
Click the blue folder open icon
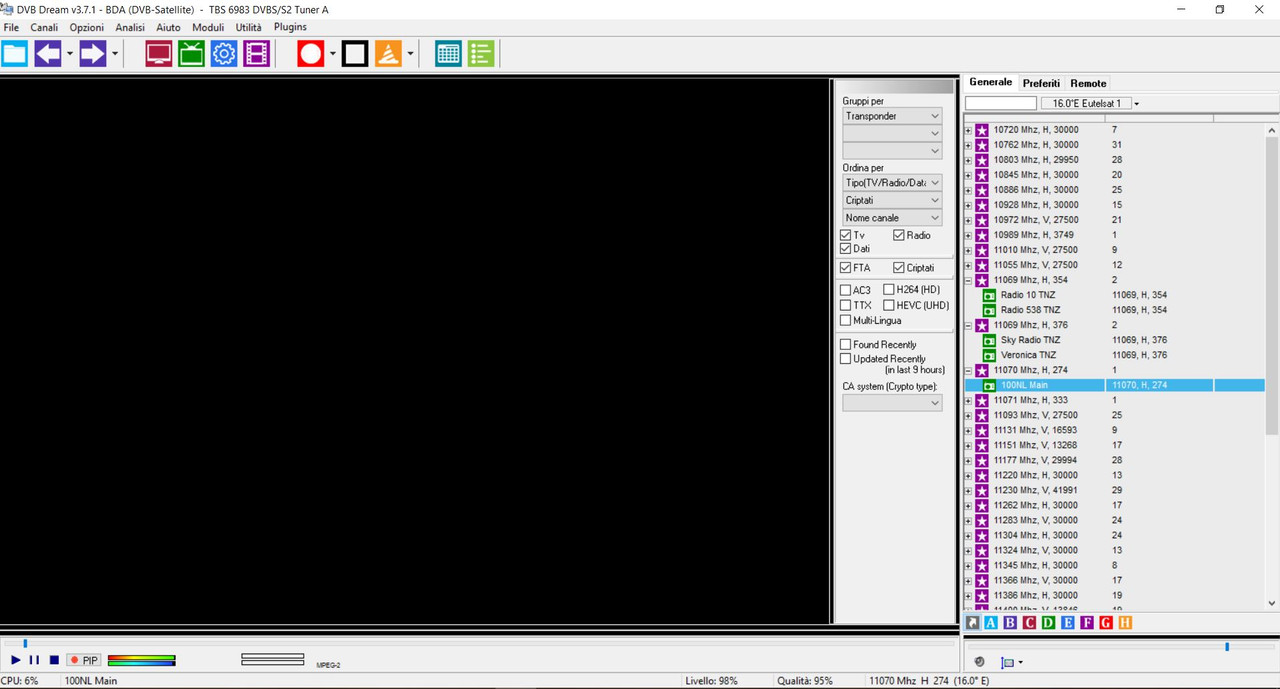click(x=14, y=54)
